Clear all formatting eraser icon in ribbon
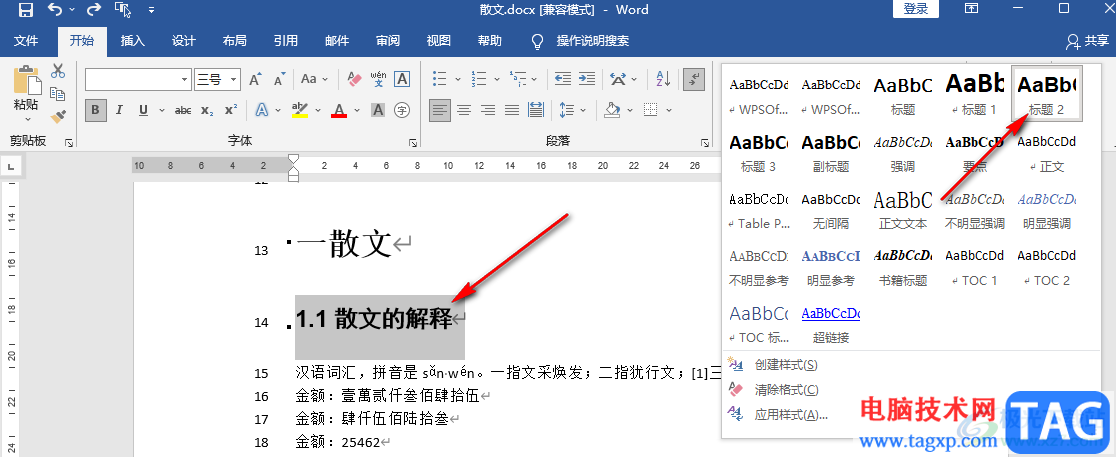 tap(354, 79)
